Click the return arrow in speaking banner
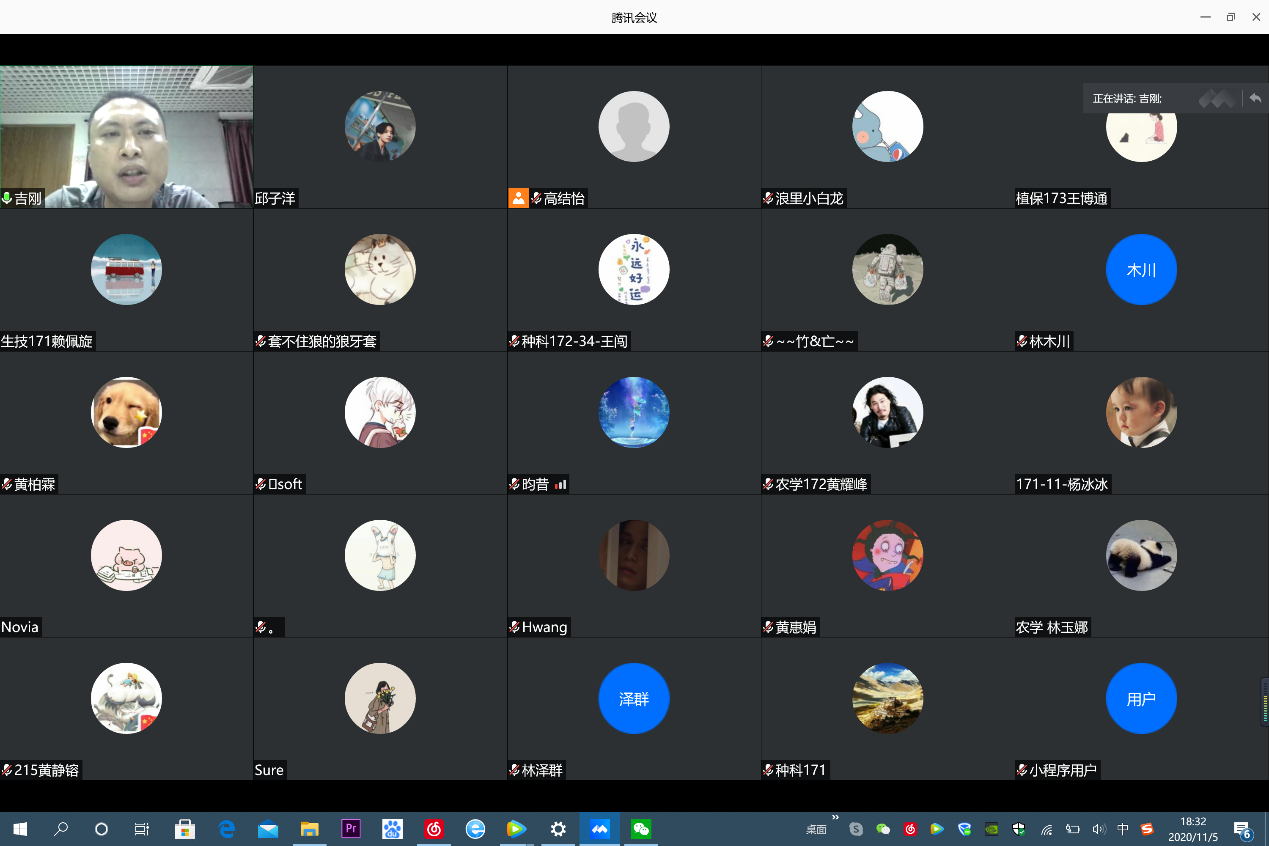Screen dimensions: 1269x846 [1255, 98]
